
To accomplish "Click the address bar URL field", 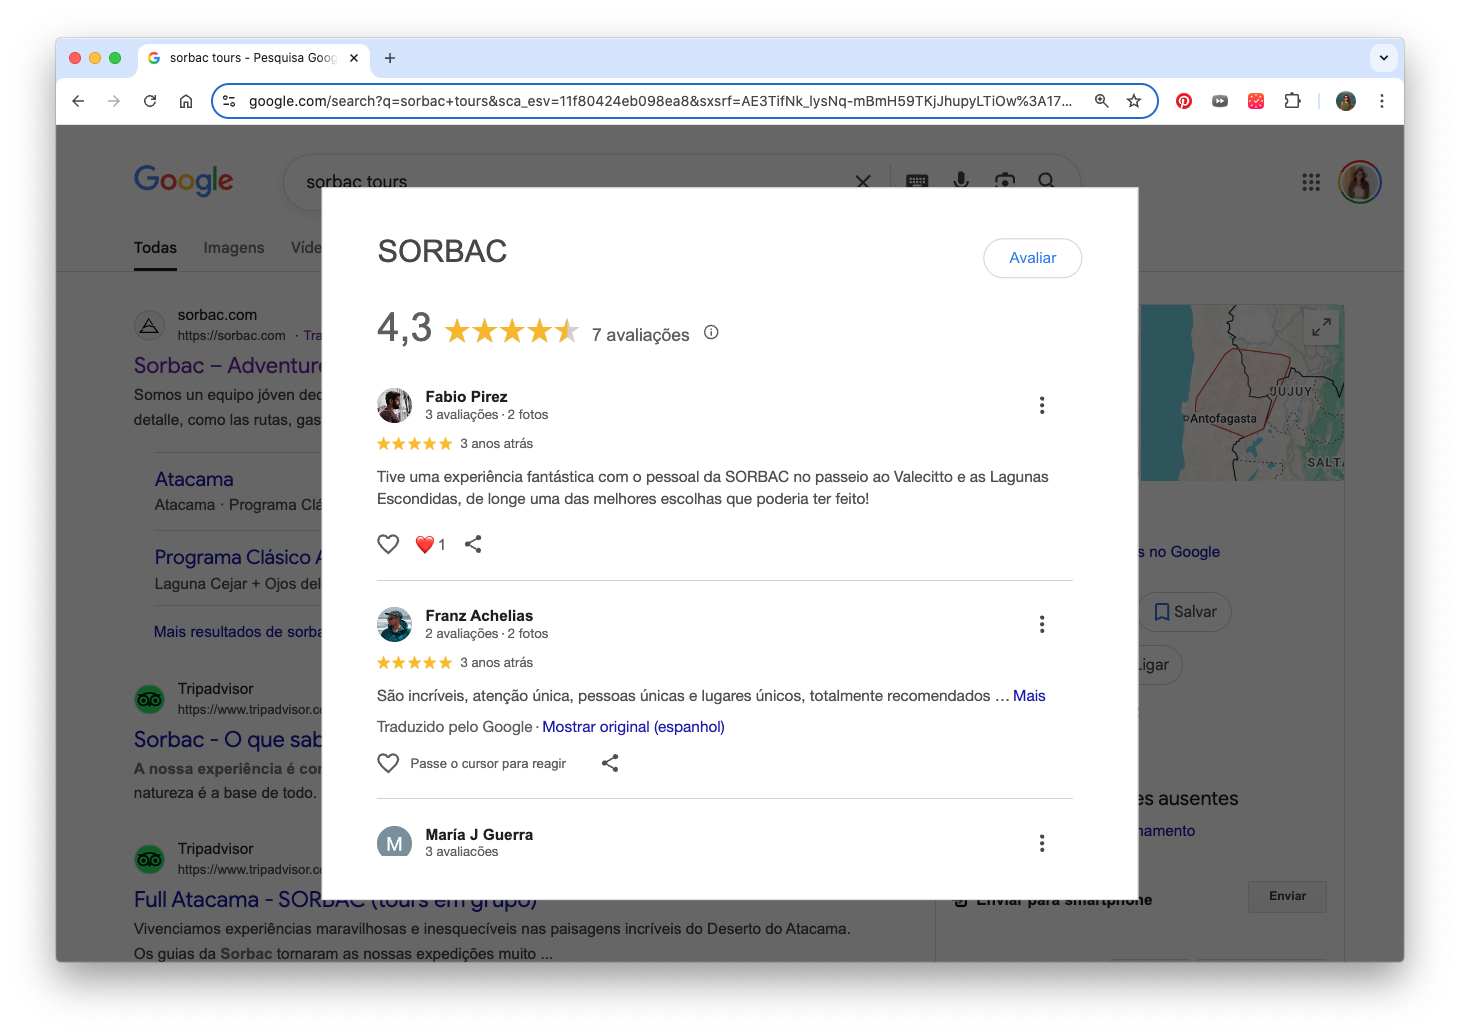I will [x=660, y=101].
